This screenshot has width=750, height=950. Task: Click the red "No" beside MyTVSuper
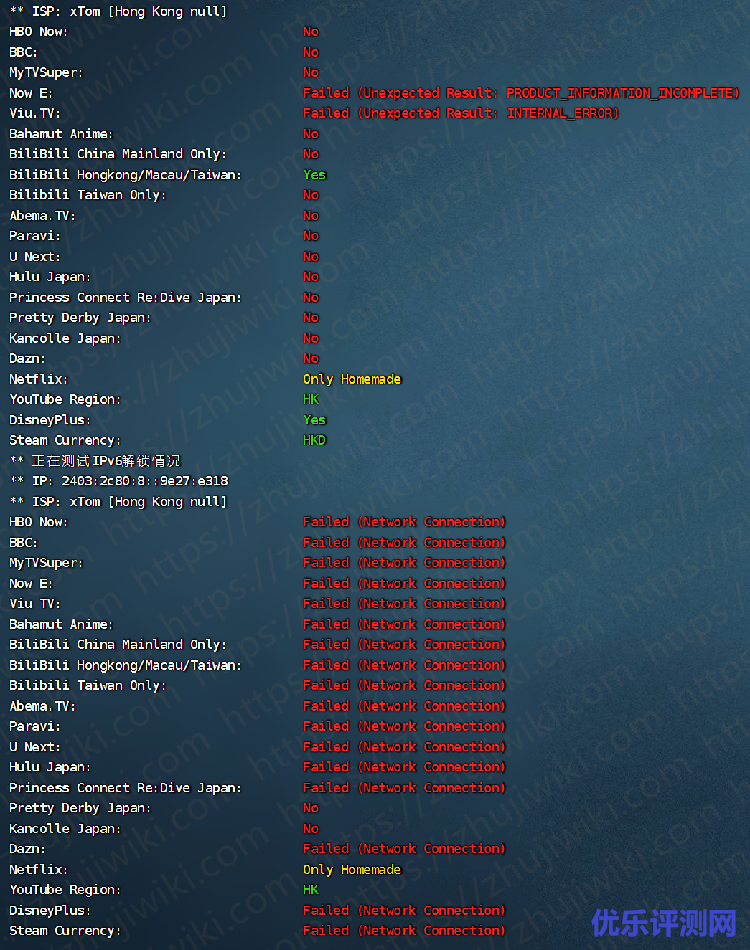pos(311,73)
